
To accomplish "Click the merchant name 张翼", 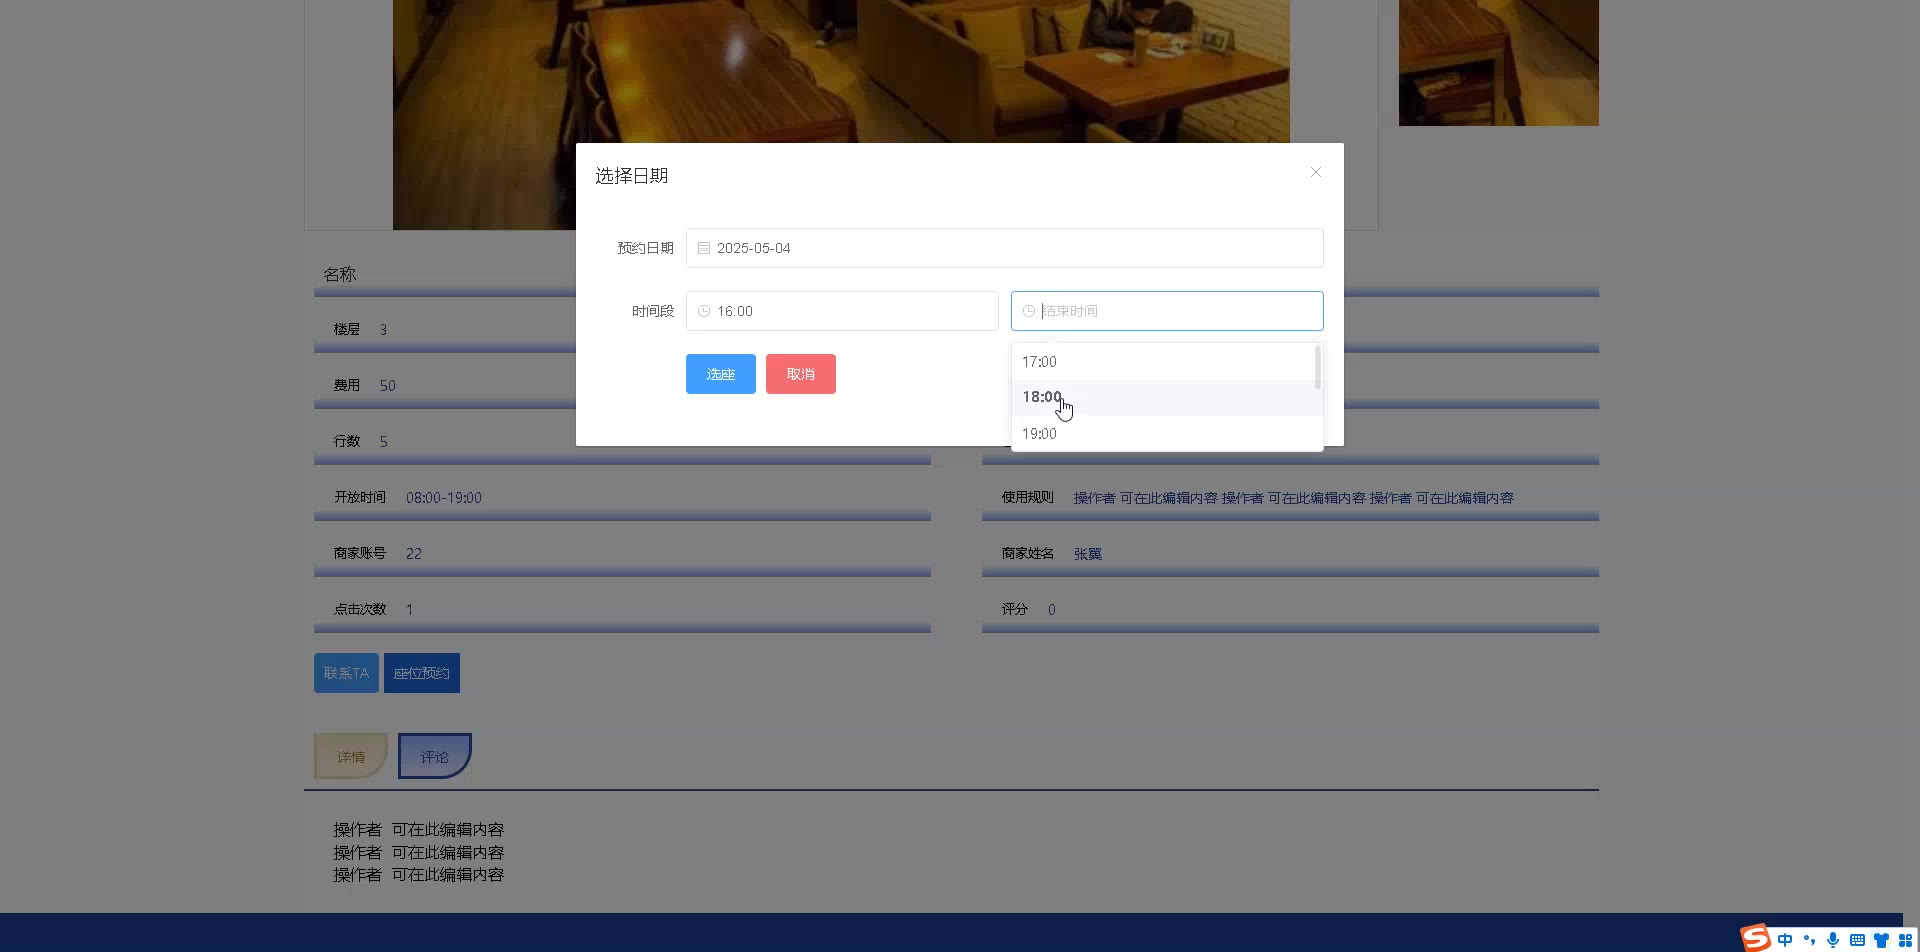I will pos(1088,554).
